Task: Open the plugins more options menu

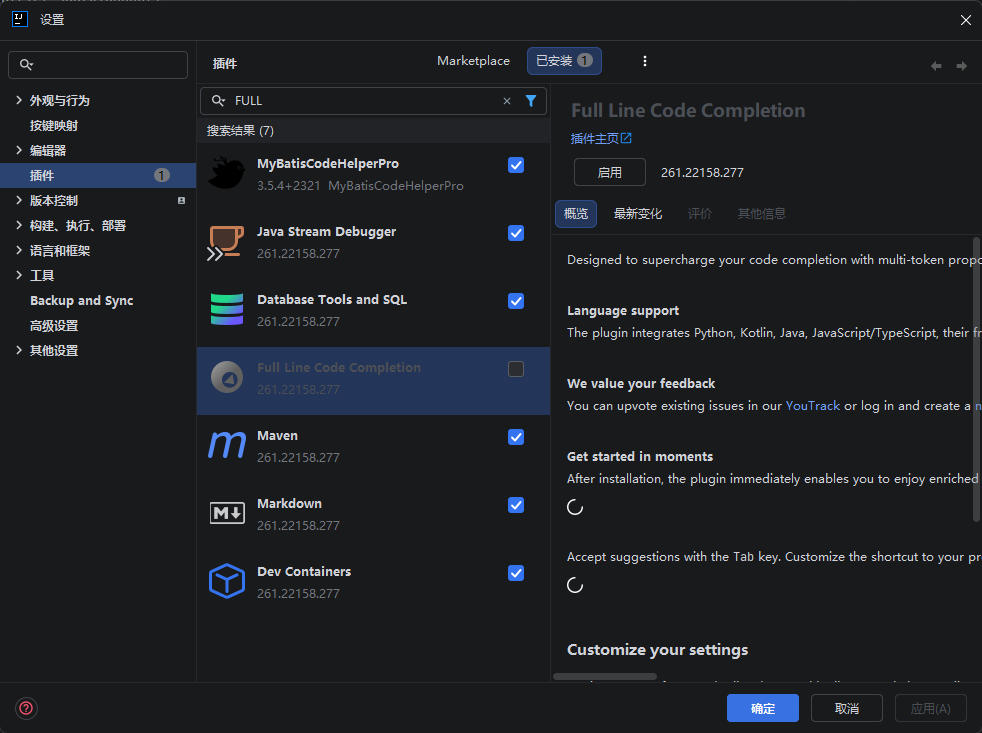Action: point(644,61)
